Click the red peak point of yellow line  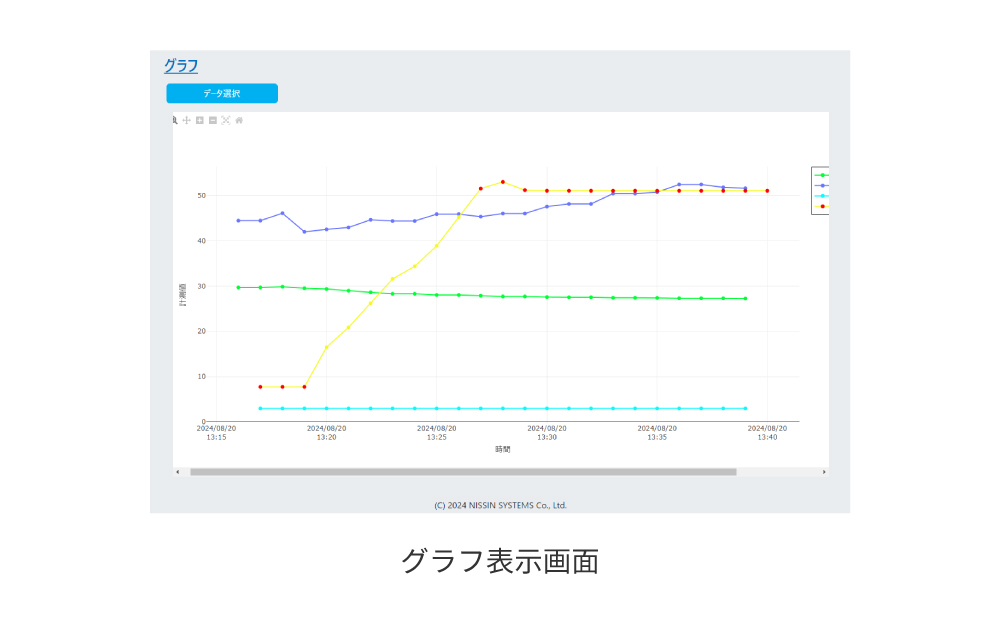(503, 182)
